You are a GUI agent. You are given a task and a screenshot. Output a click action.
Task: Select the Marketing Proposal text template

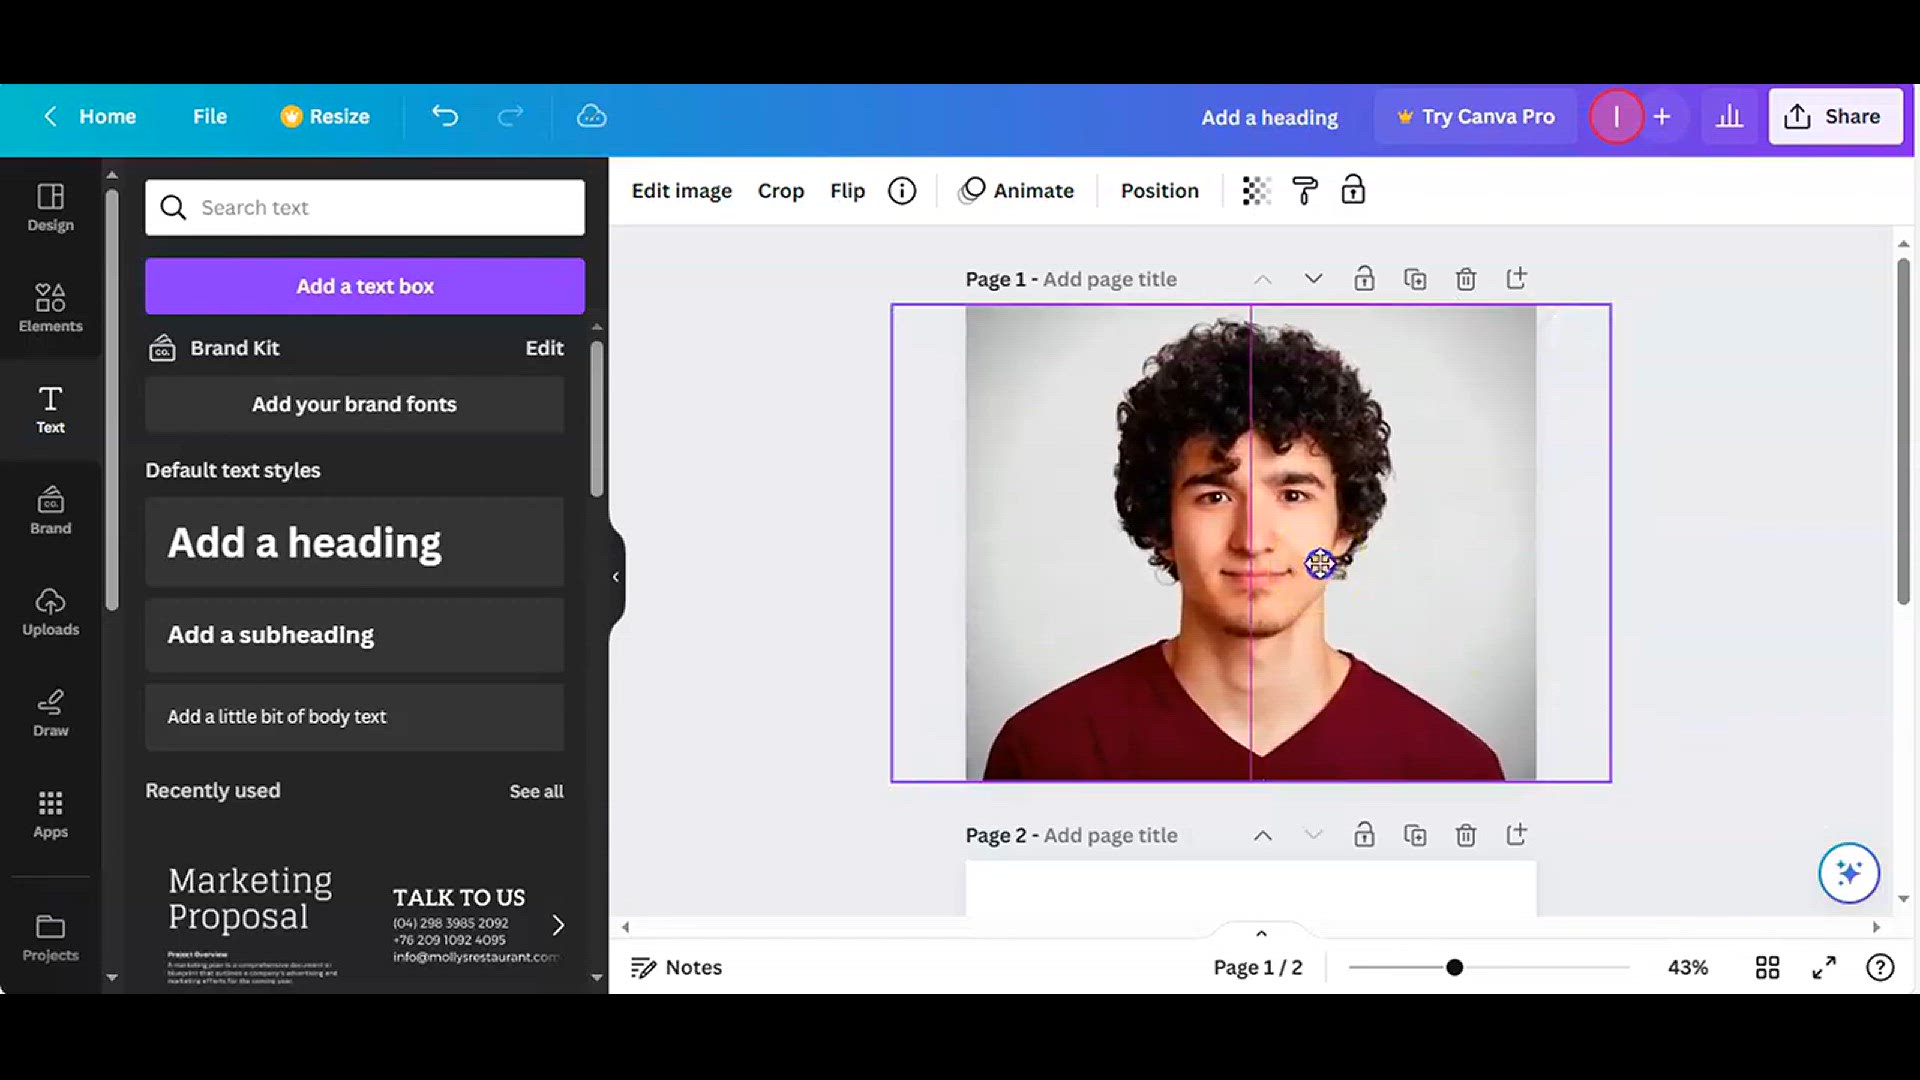click(x=252, y=924)
